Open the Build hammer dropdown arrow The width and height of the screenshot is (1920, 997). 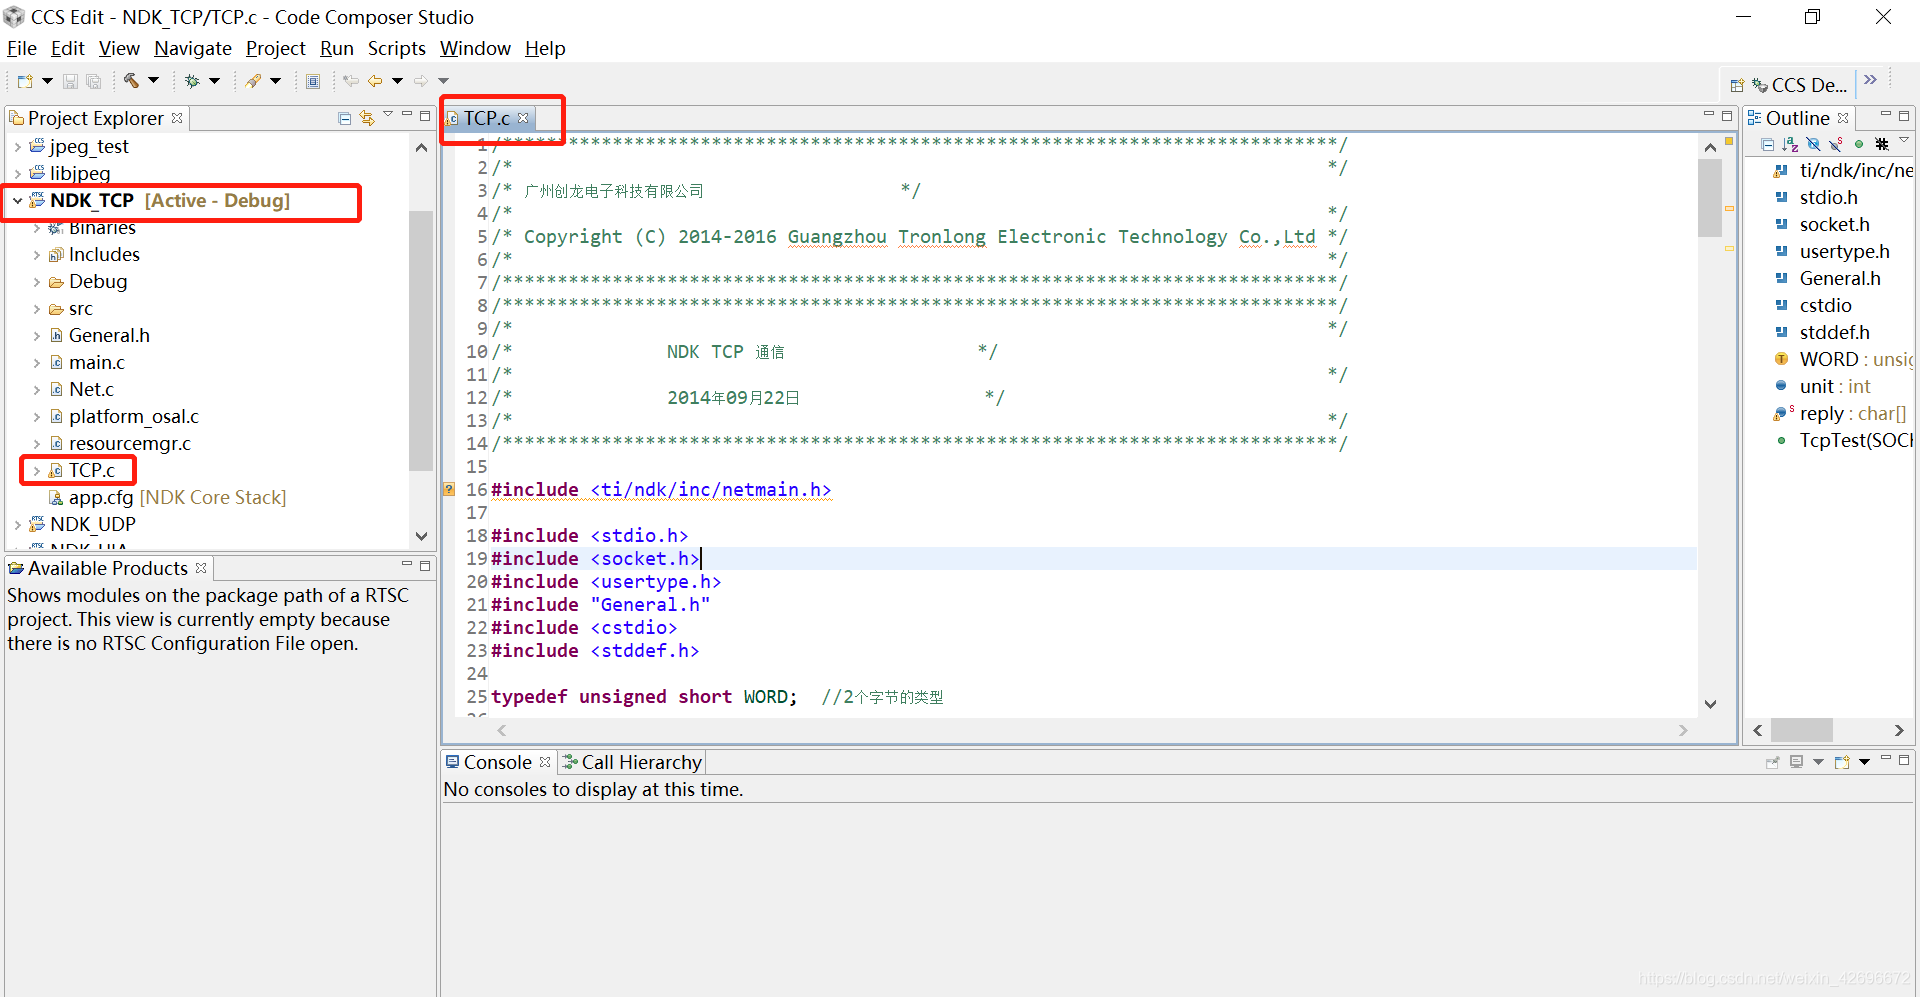153,81
